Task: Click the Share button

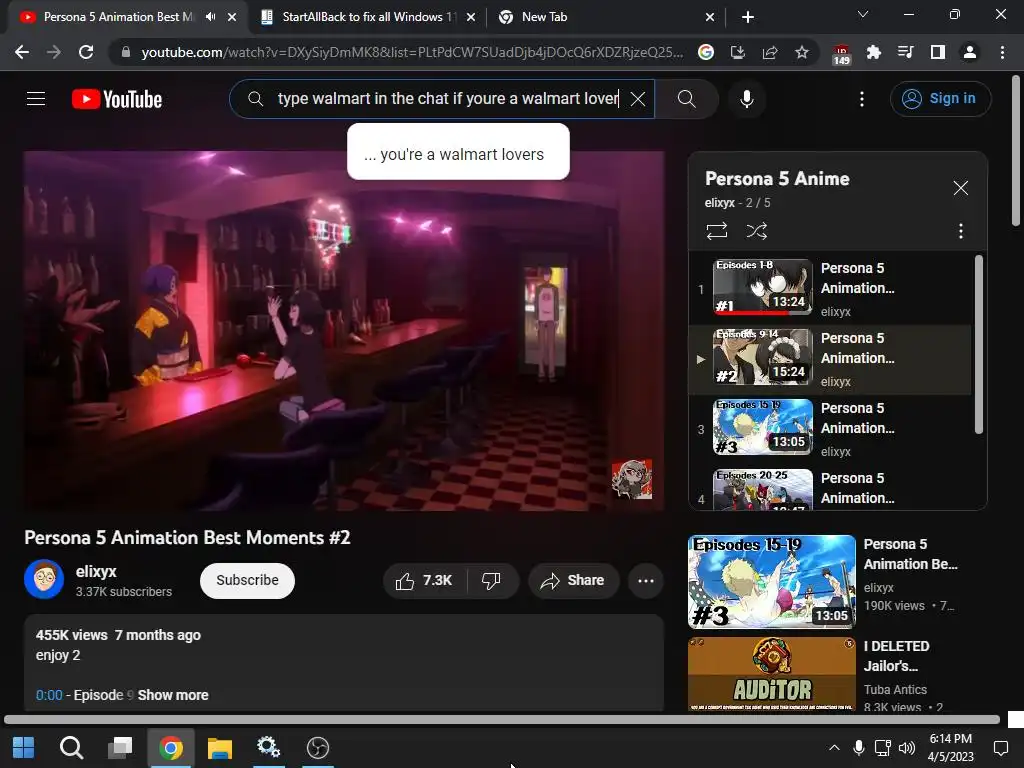Action: (573, 581)
